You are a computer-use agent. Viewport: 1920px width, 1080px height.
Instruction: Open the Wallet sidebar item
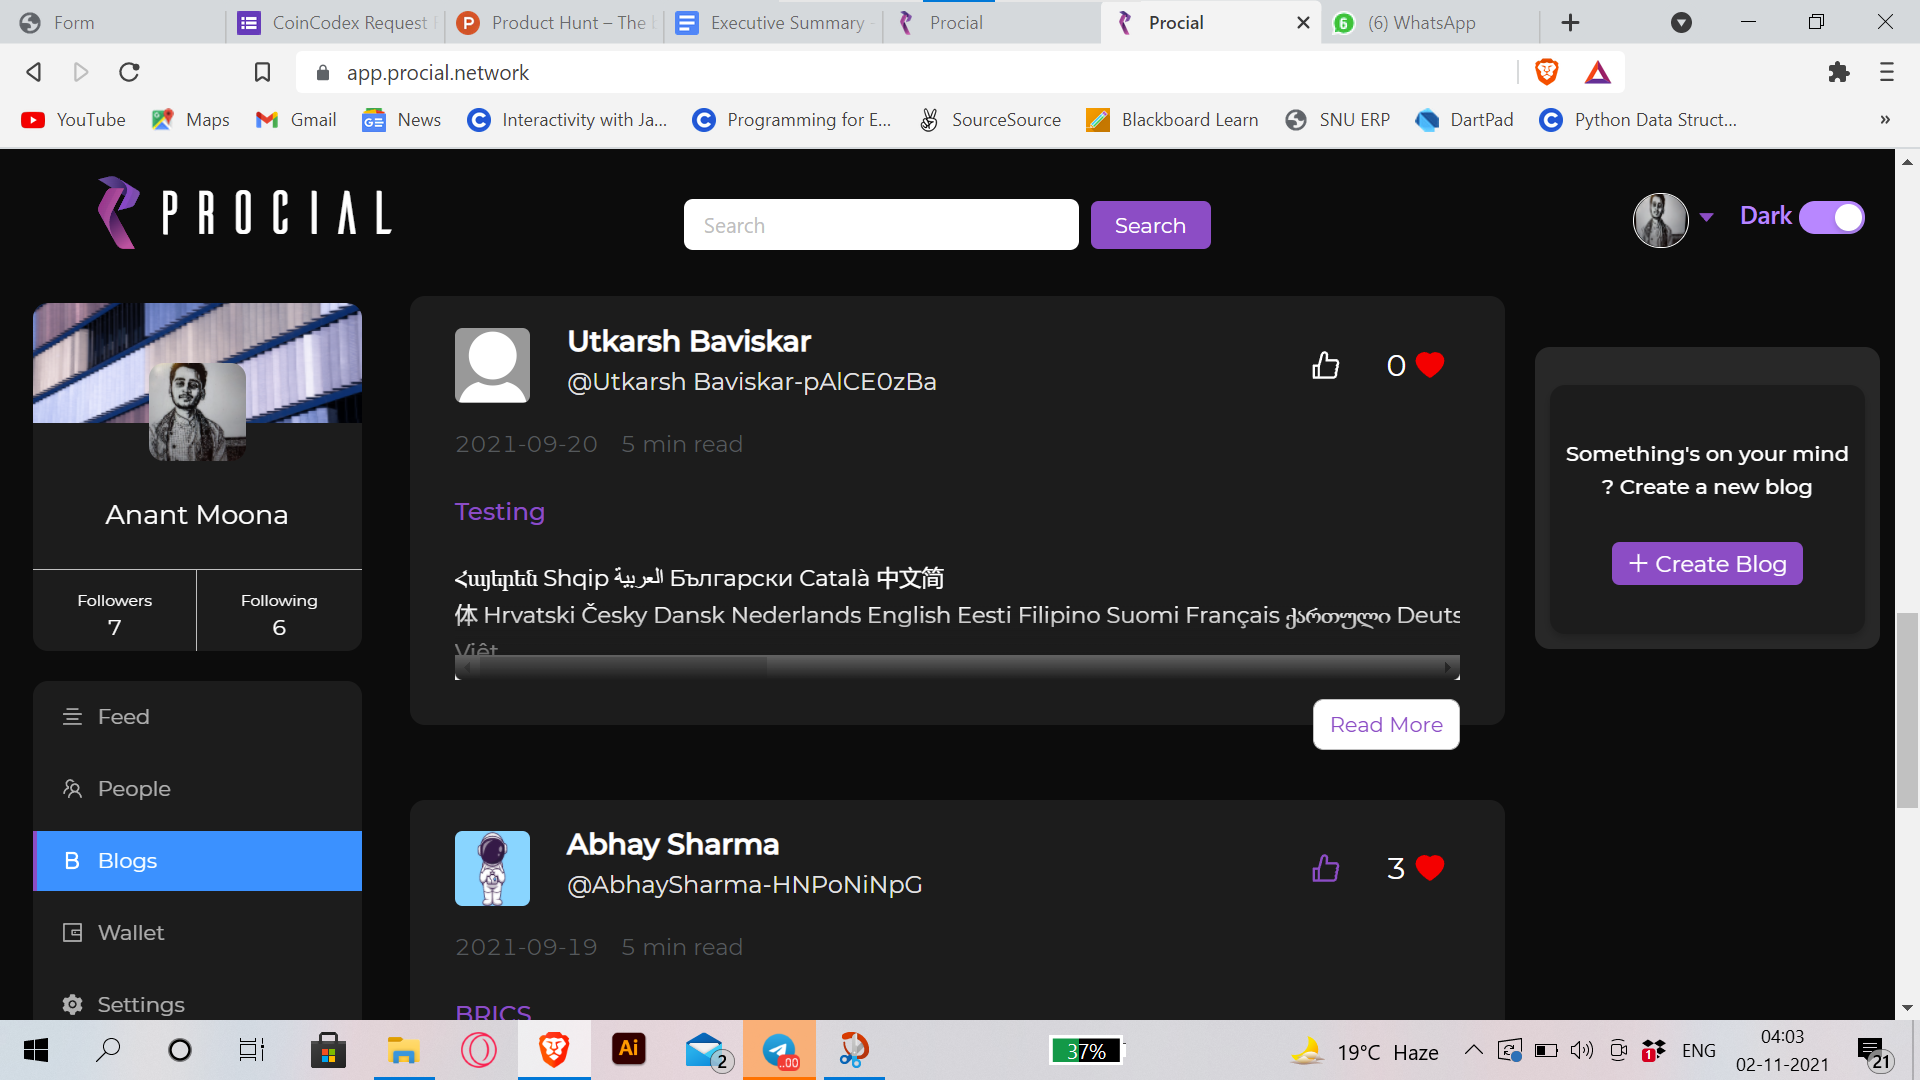click(x=131, y=932)
